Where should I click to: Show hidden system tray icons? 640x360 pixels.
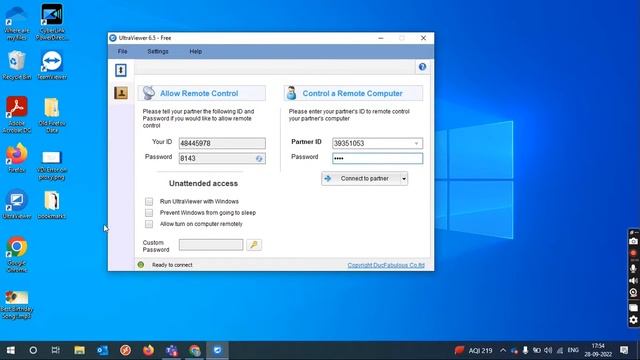point(503,350)
